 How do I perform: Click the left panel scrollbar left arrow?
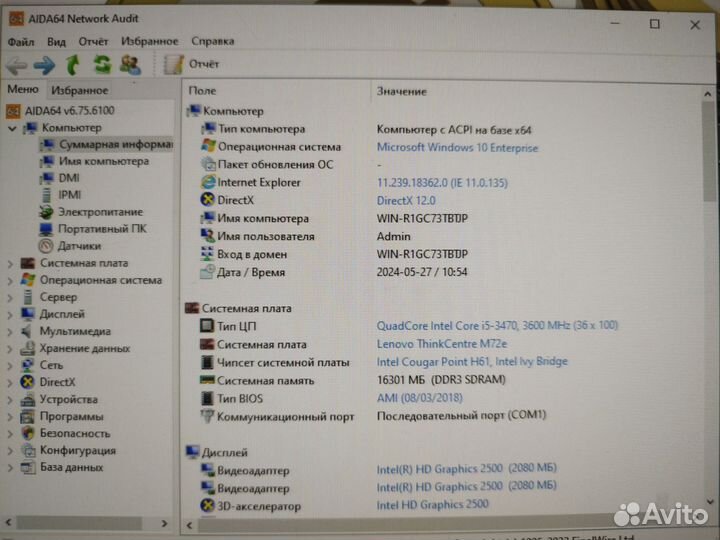pyautogui.click(x=9, y=523)
